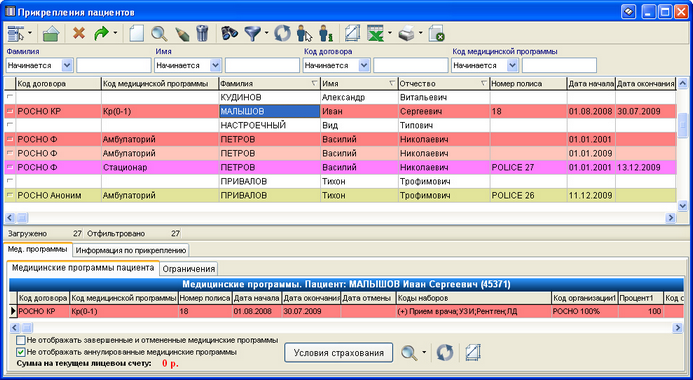This screenshot has height=380, width=693.
Task: Sort by Номер полиса header in upper grid
Action: pos(528,84)
